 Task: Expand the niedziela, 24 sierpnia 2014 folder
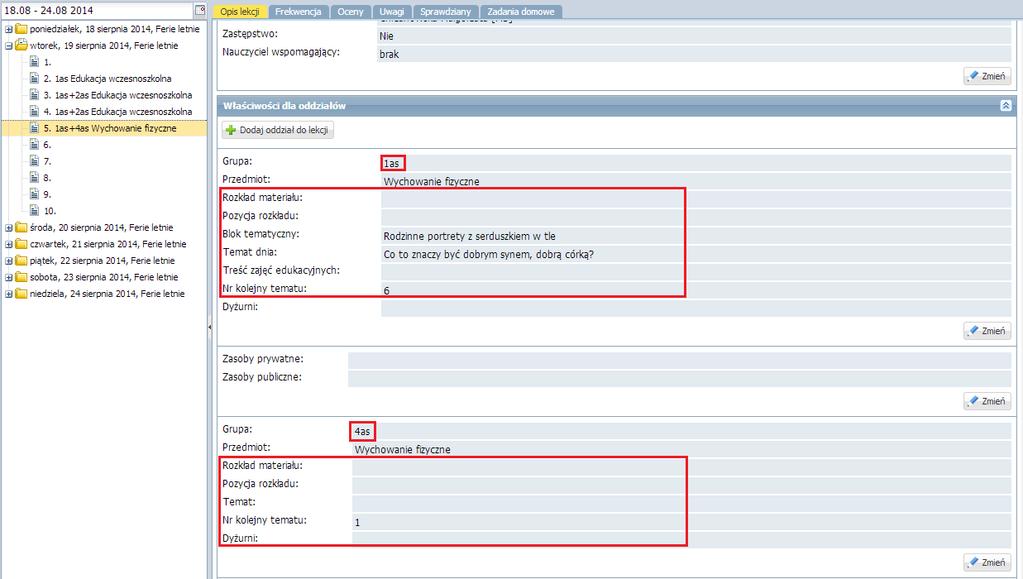(x=8, y=294)
